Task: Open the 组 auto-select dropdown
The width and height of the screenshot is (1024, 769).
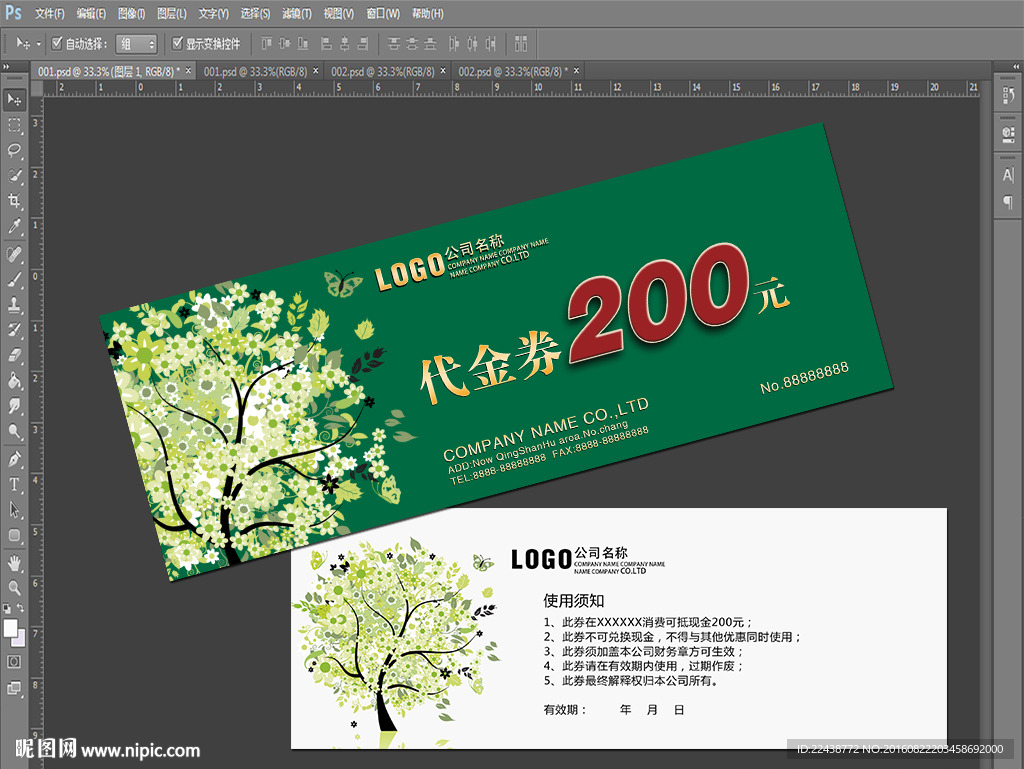Action: tap(136, 44)
